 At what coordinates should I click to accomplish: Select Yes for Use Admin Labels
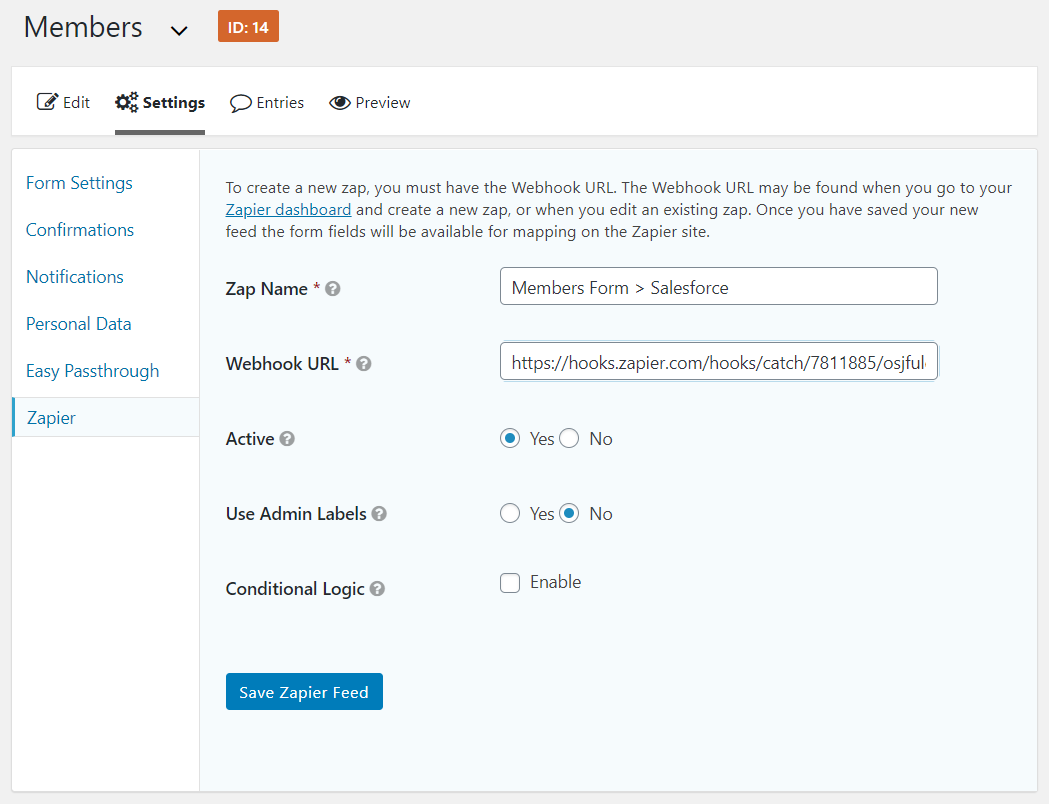click(510, 513)
